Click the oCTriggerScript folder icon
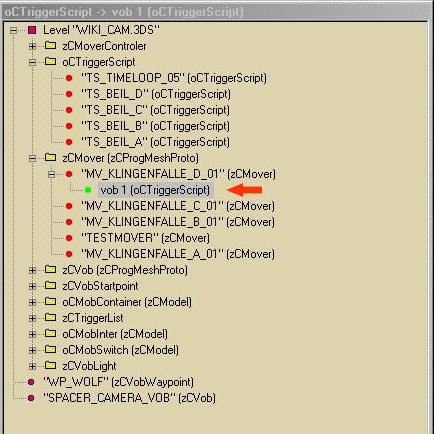 tap(50, 61)
